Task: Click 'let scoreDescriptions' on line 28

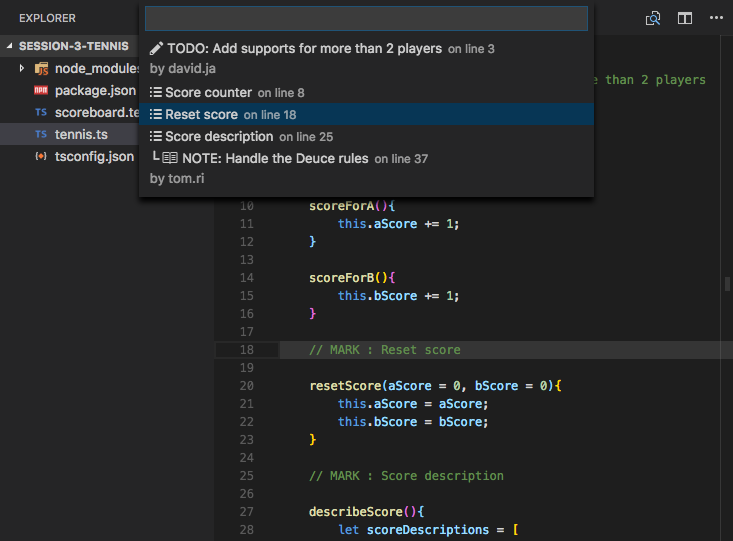Action: tap(414, 530)
